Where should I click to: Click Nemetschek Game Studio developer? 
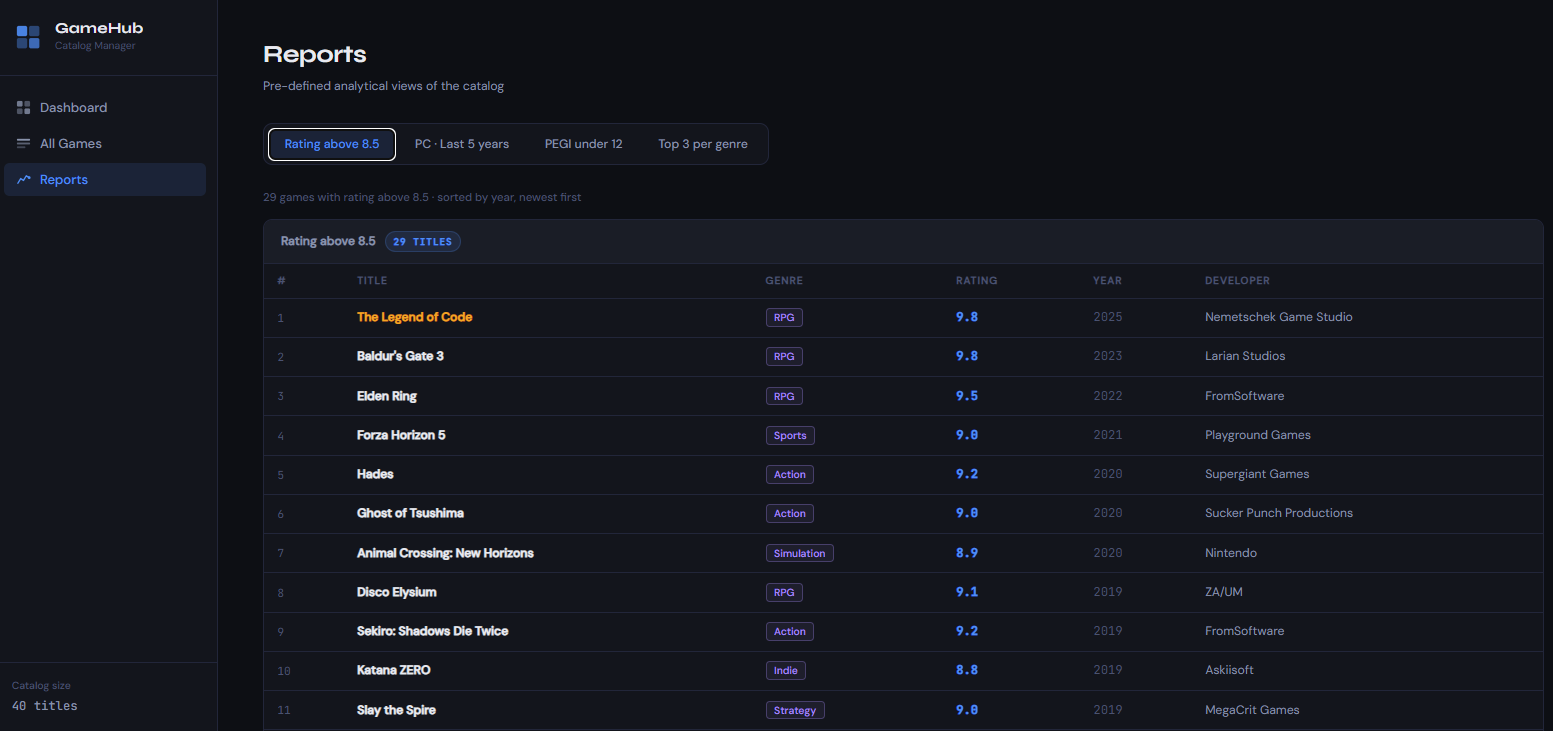pos(1279,317)
